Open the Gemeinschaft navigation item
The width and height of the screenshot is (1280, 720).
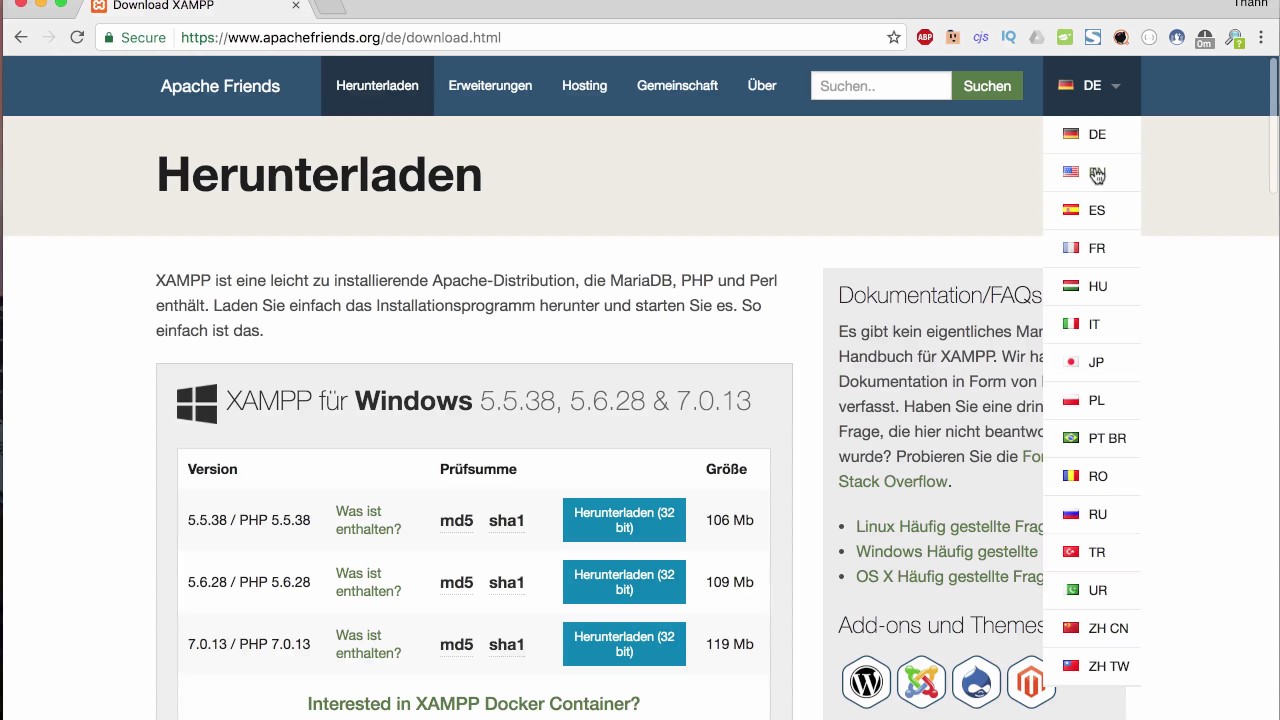[677, 86]
